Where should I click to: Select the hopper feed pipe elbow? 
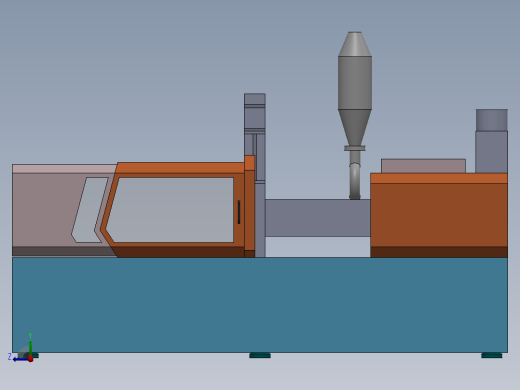(x=355, y=180)
